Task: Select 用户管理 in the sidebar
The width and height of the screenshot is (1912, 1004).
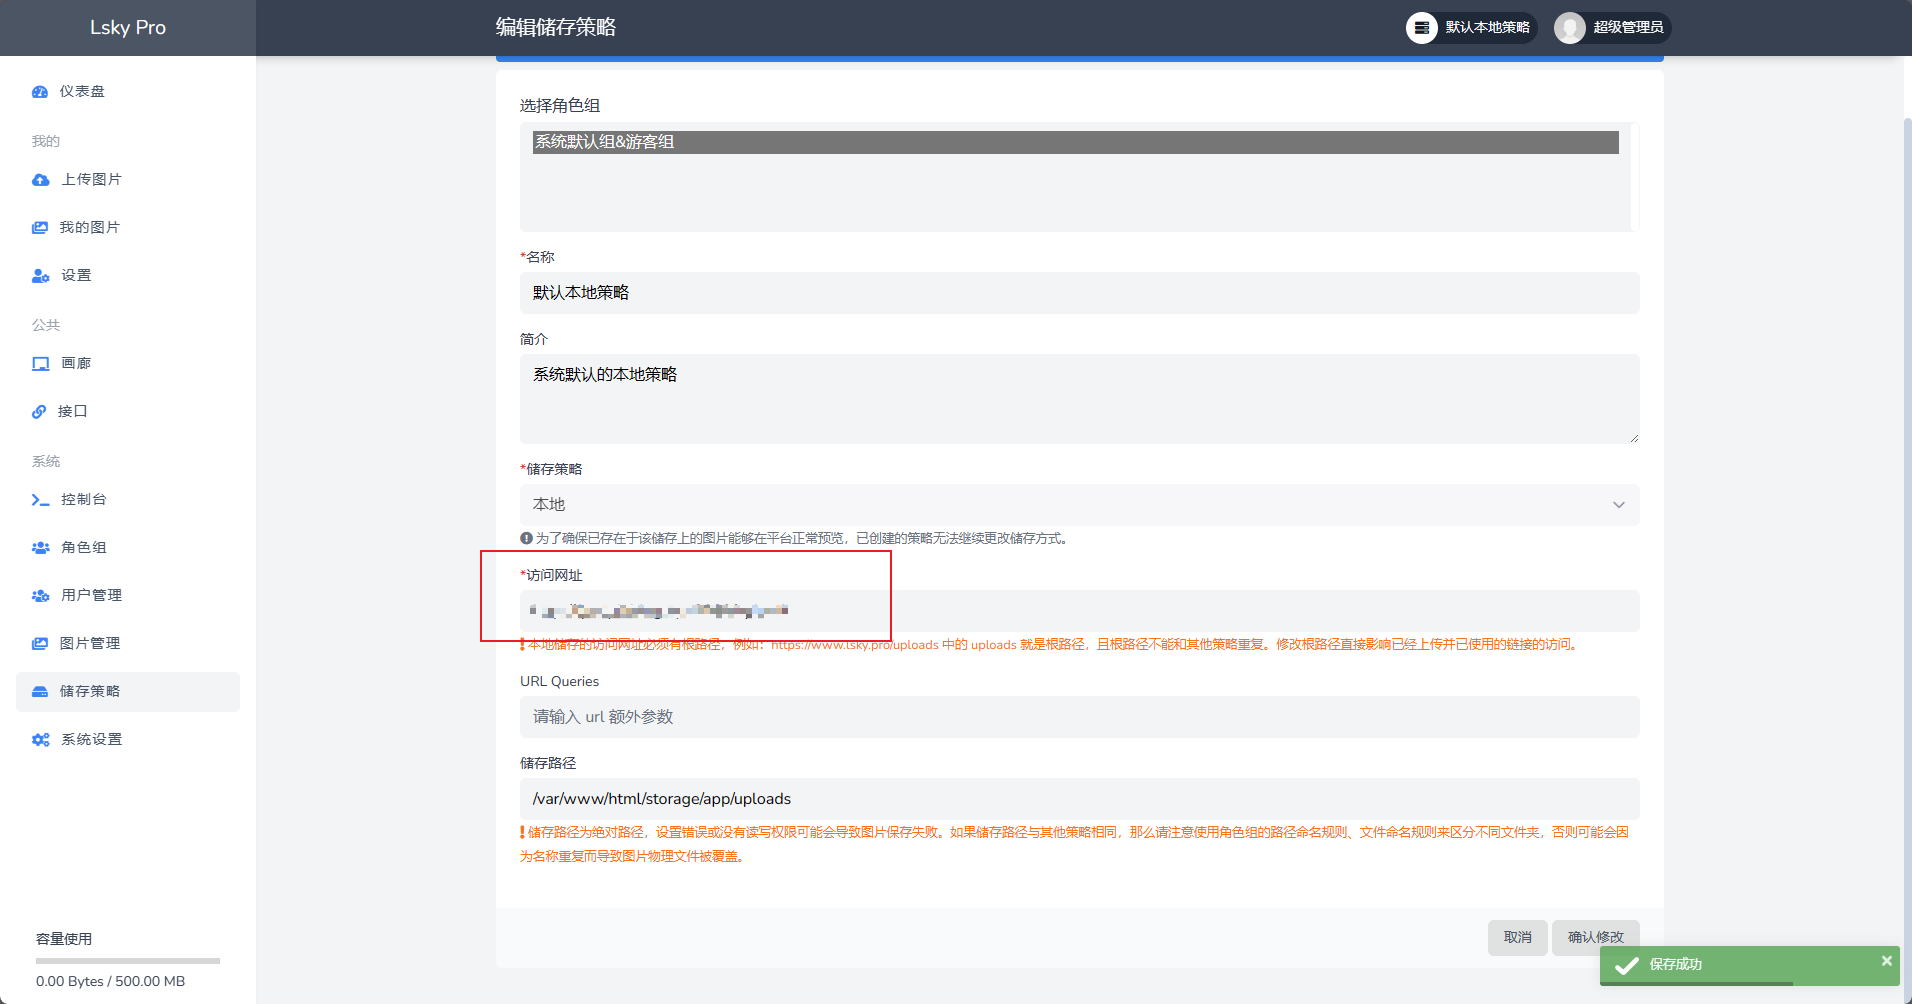Action: 128,596
